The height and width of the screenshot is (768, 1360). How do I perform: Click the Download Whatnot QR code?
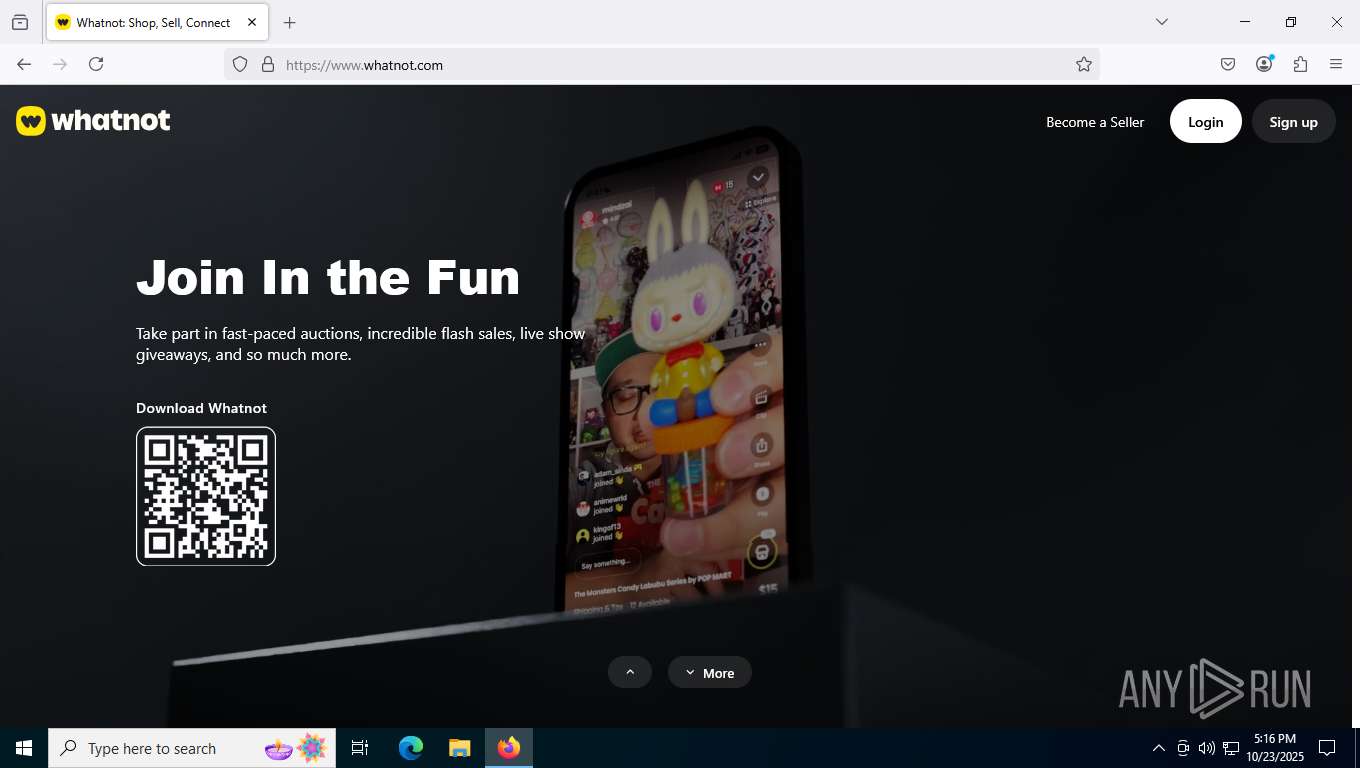[206, 496]
